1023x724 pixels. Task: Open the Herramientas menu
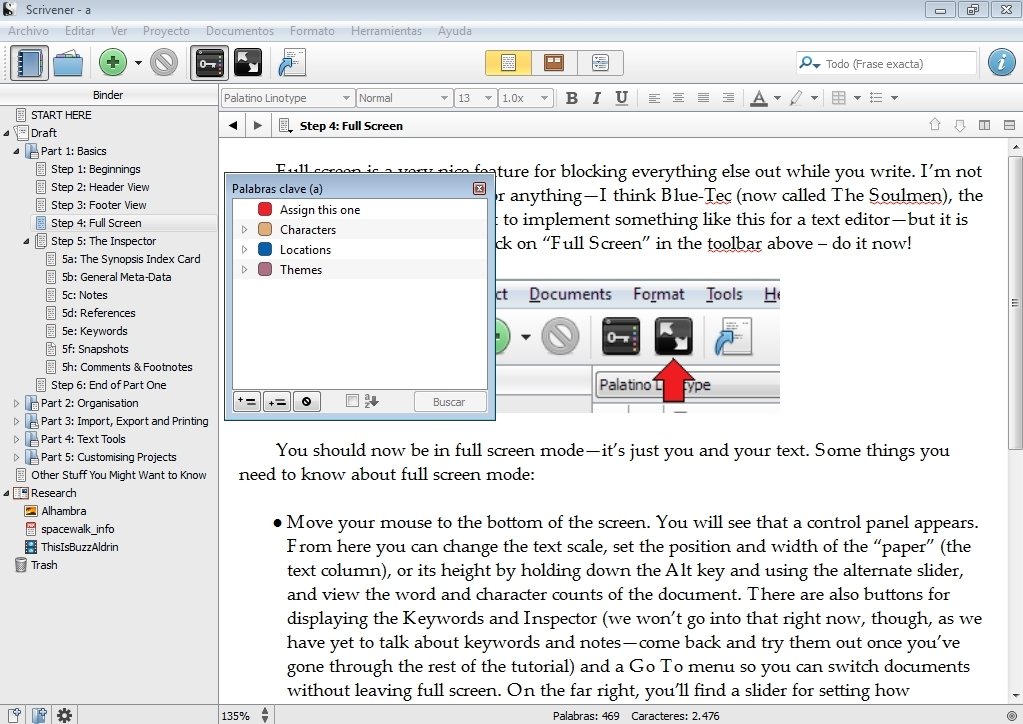(x=386, y=31)
